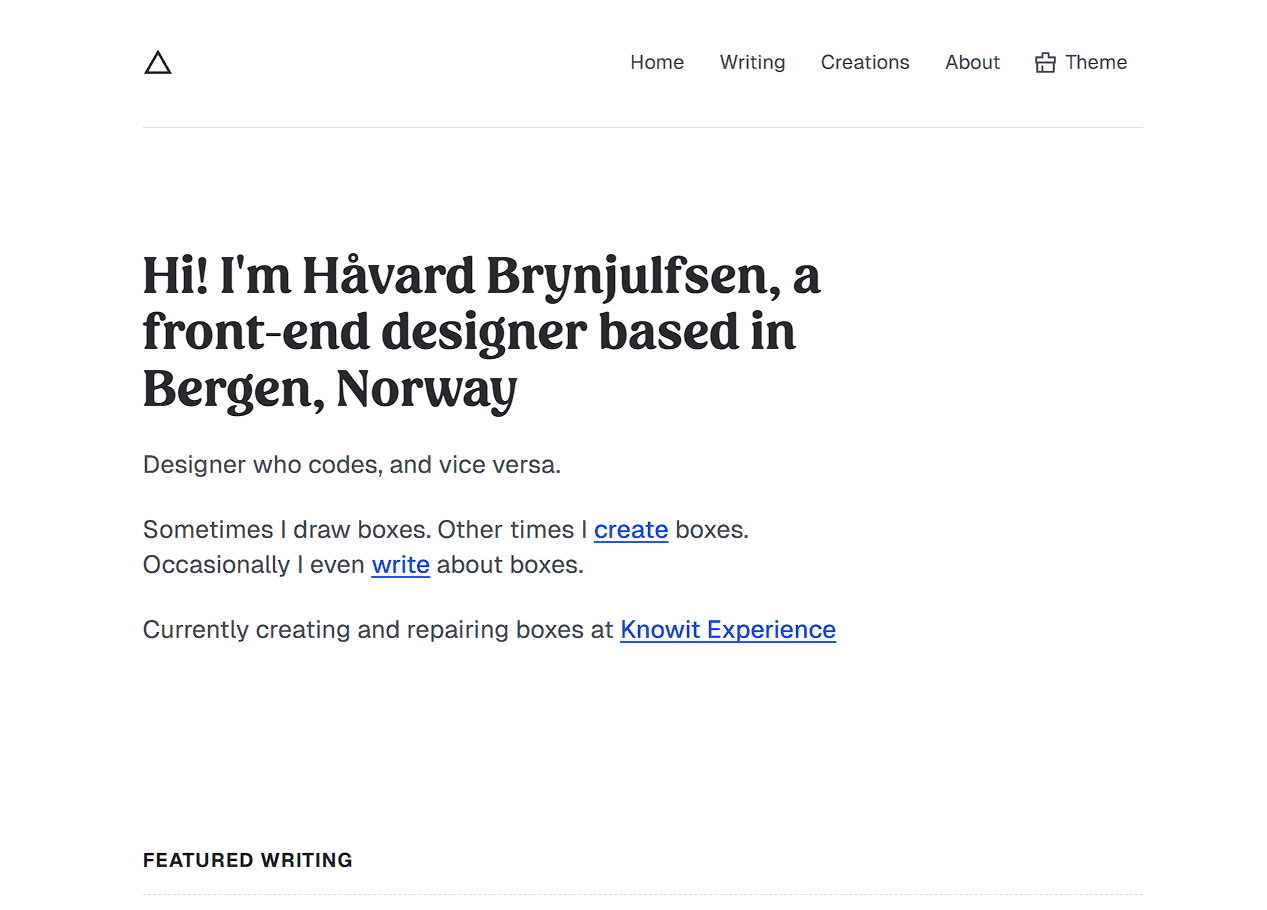The height and width of the screenshot is (910, 1267).
Task: Follow the 'write' inline link
Action: (x=401, y=564)
